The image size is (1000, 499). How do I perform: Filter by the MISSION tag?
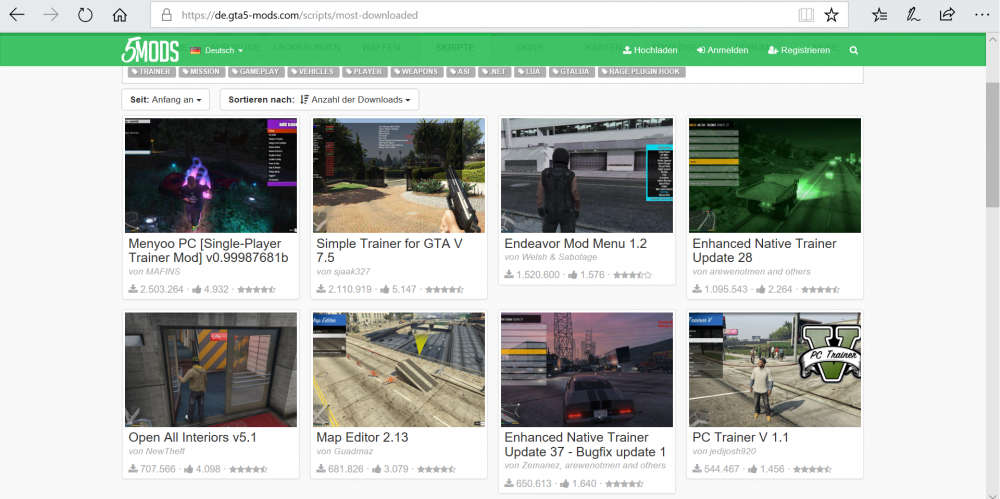tap(201, 71)
